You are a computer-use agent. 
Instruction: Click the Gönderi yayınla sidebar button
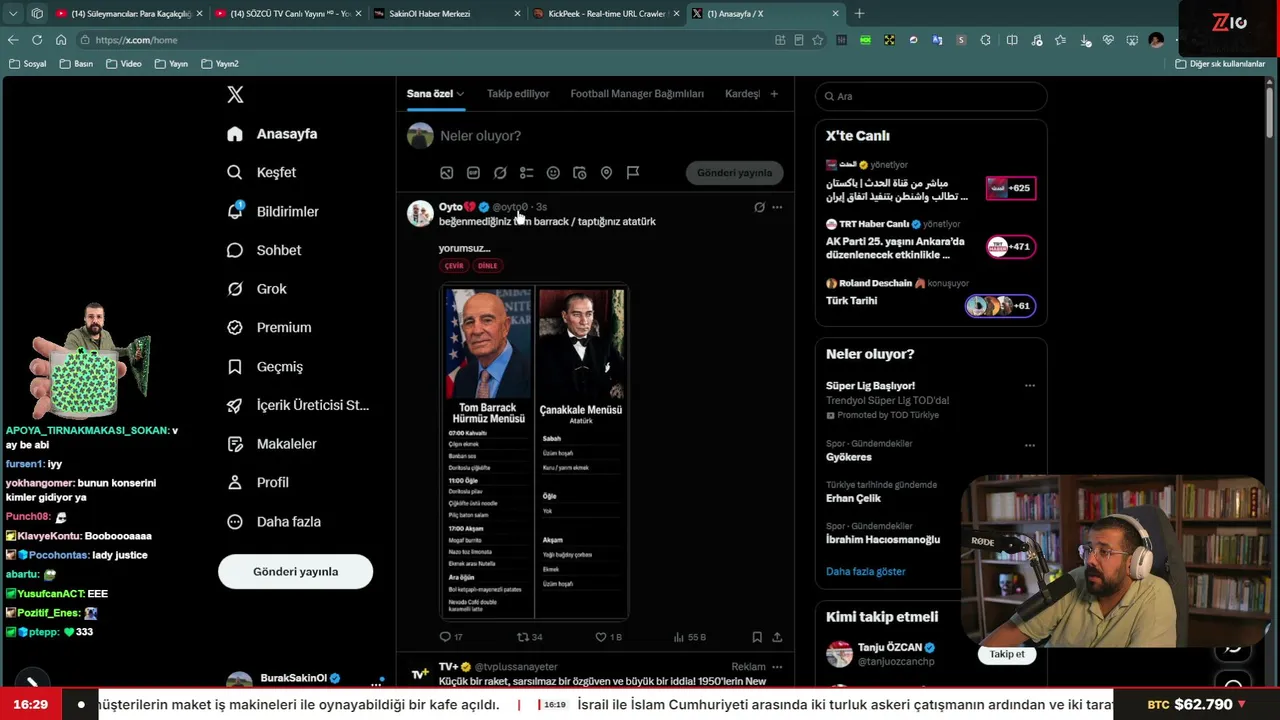[296, 572]
